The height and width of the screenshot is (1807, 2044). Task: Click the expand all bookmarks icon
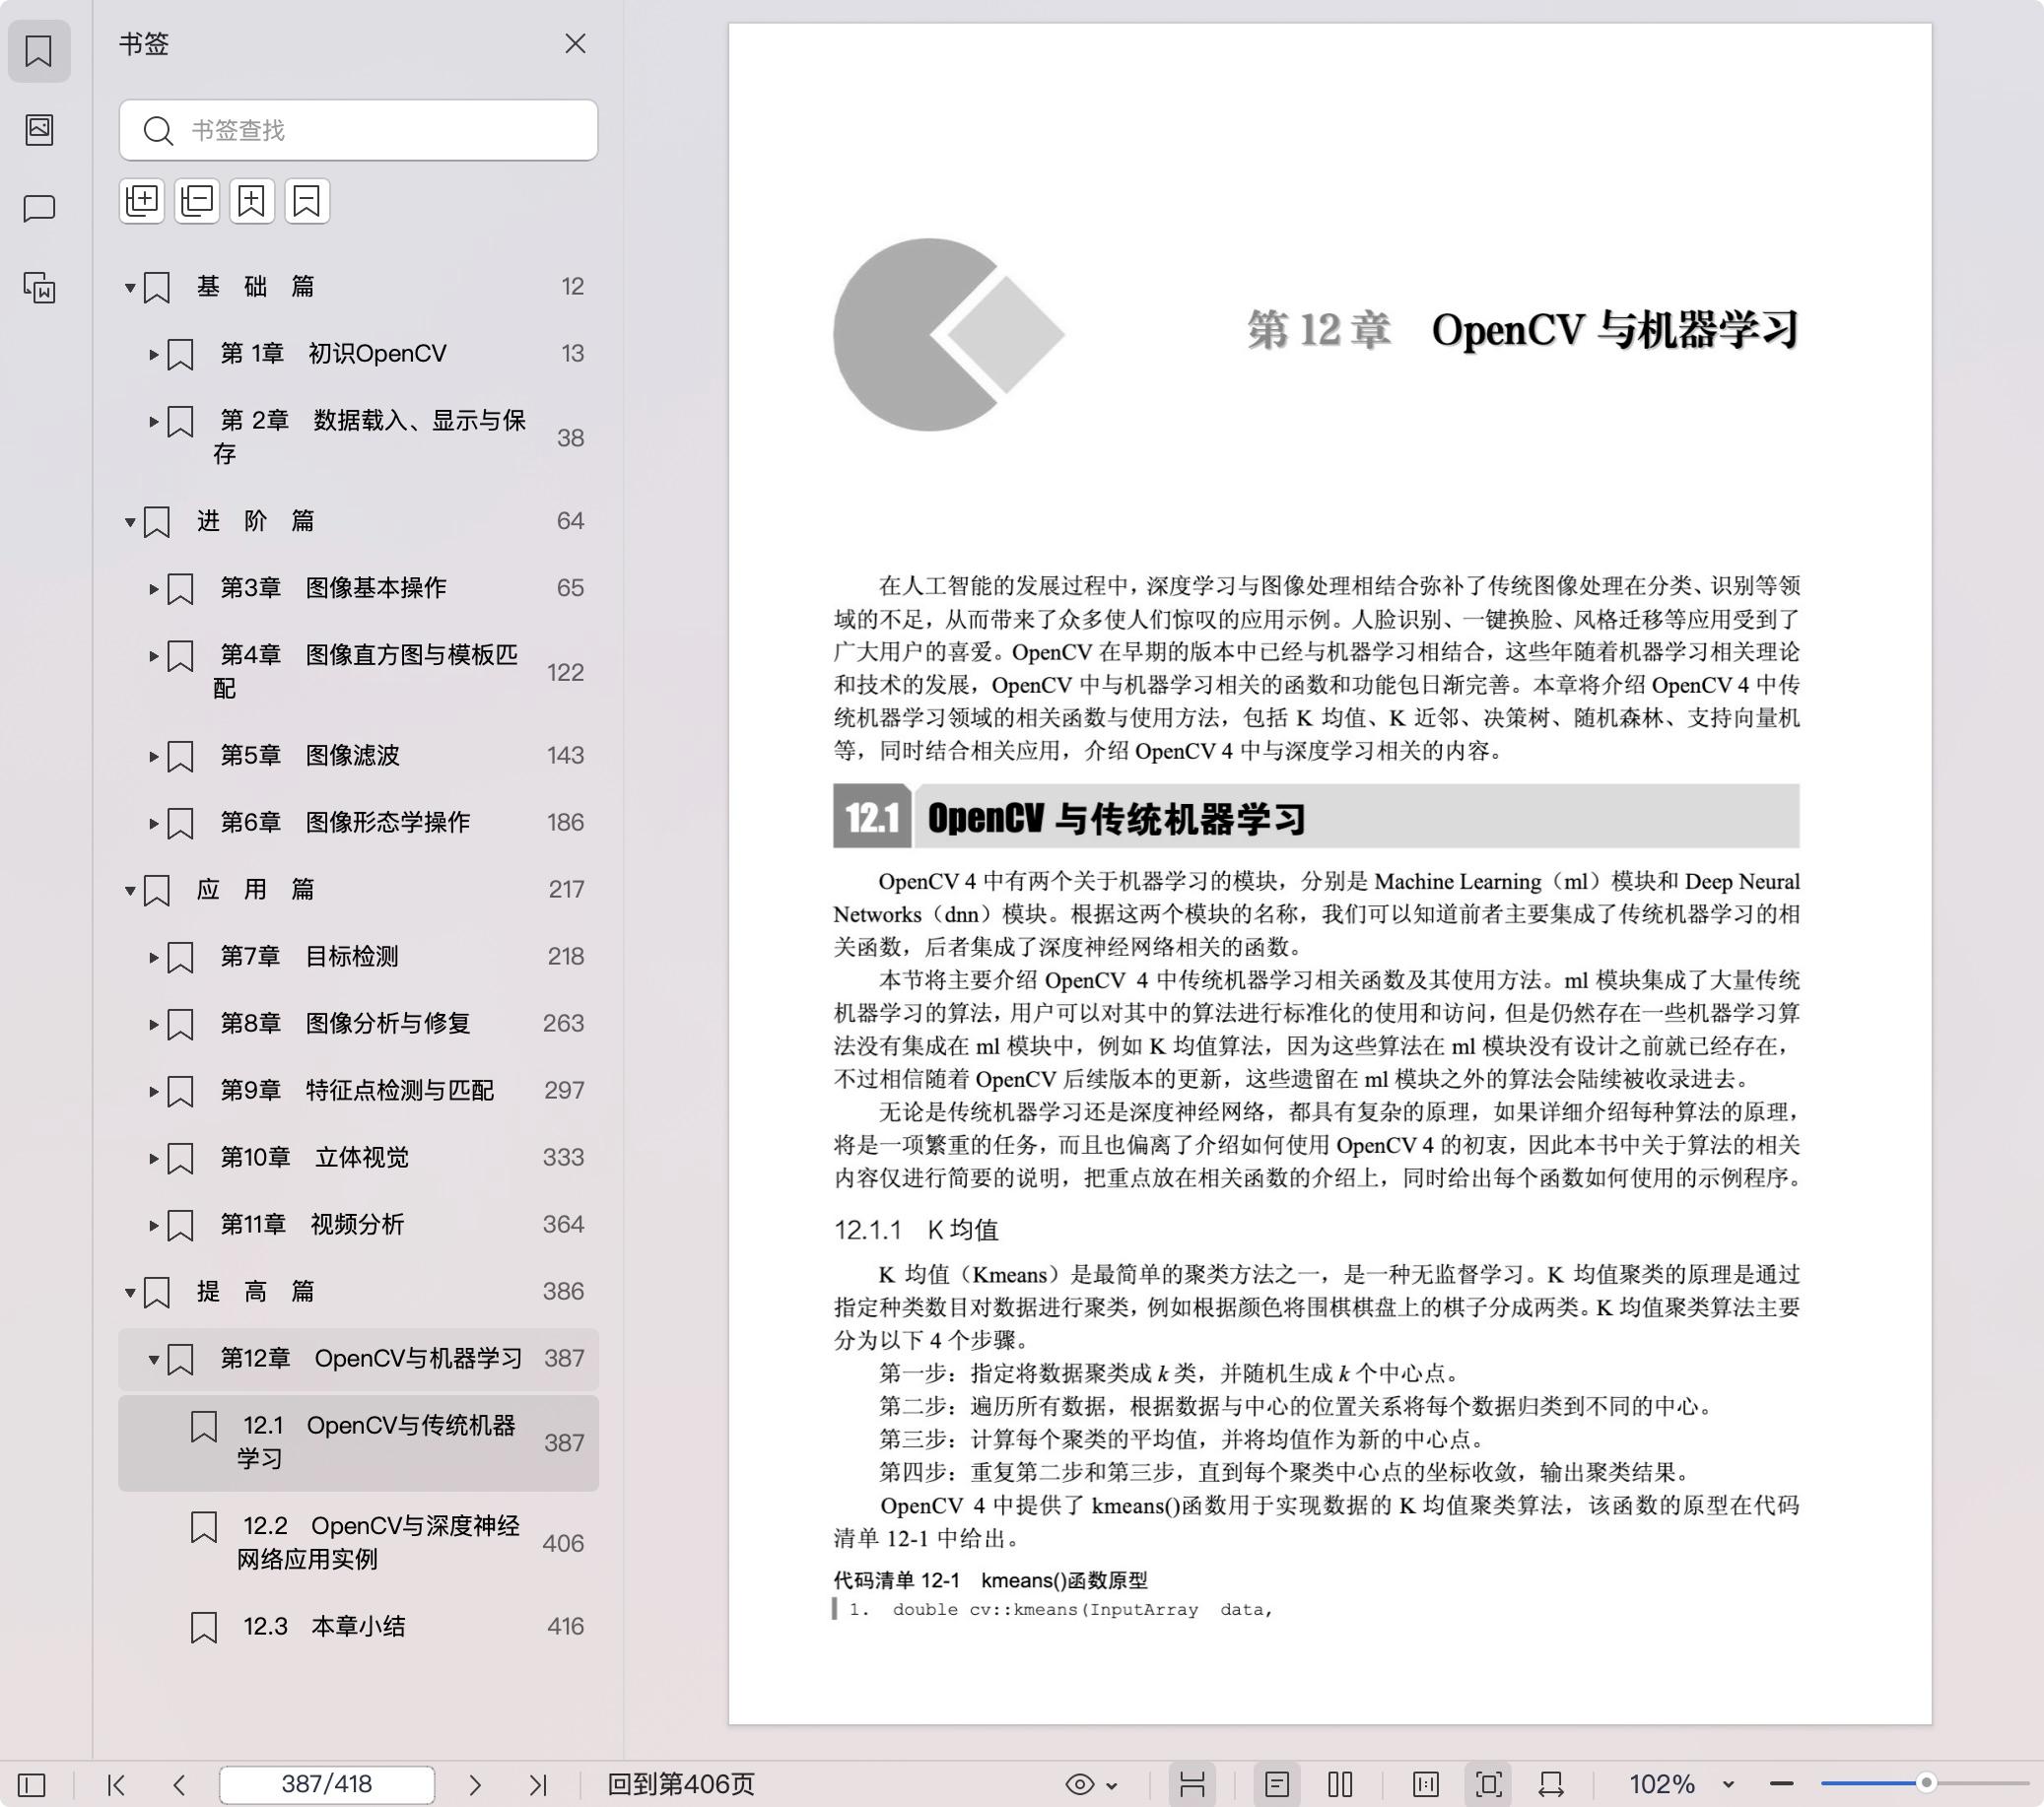[x=142, y=201]
